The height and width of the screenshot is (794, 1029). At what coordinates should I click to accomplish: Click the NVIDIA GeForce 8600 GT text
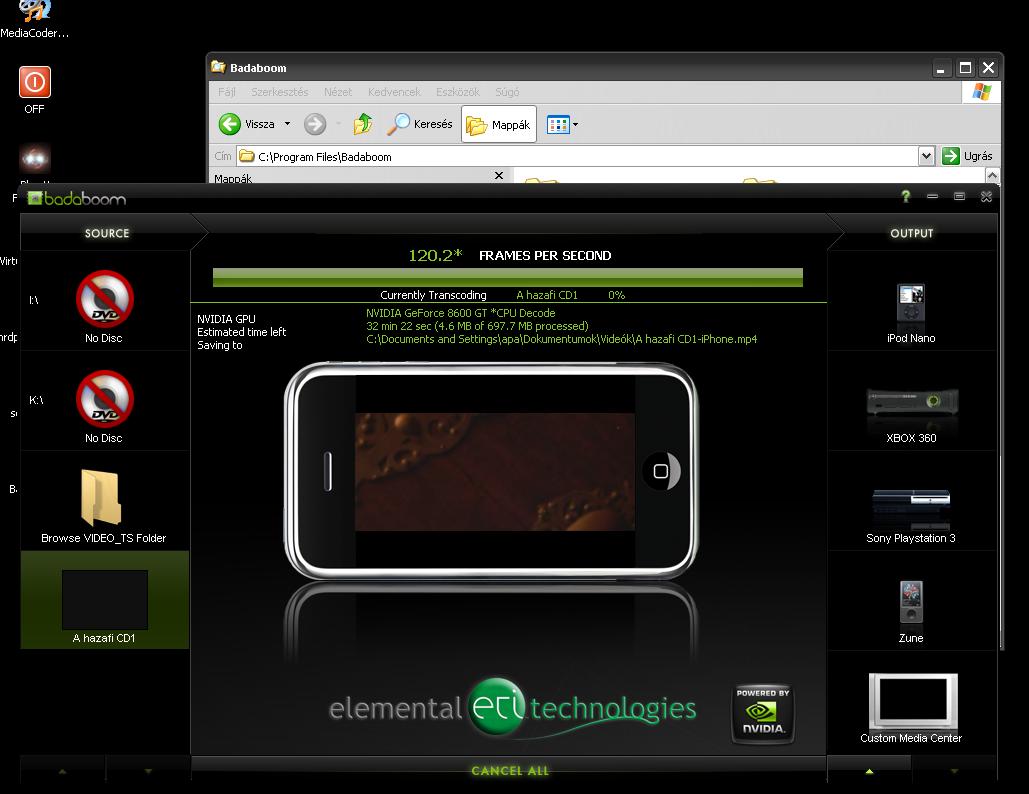coord(461,313)
